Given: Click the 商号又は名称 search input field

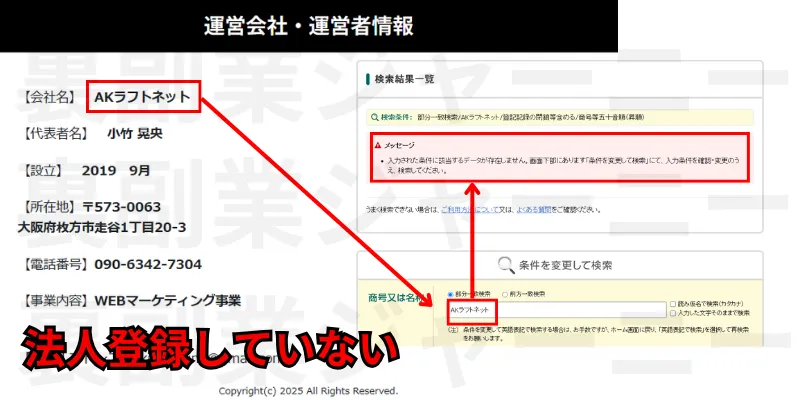Looking at the screenshot, I should click(558, 309).
